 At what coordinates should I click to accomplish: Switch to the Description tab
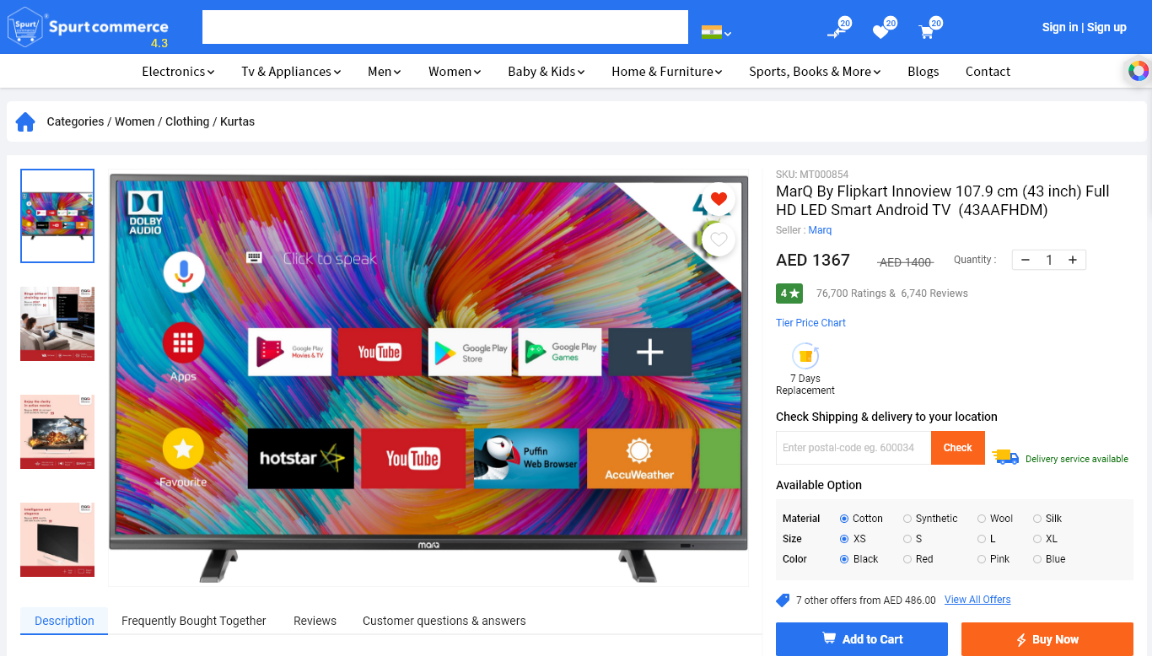[64, 621]
